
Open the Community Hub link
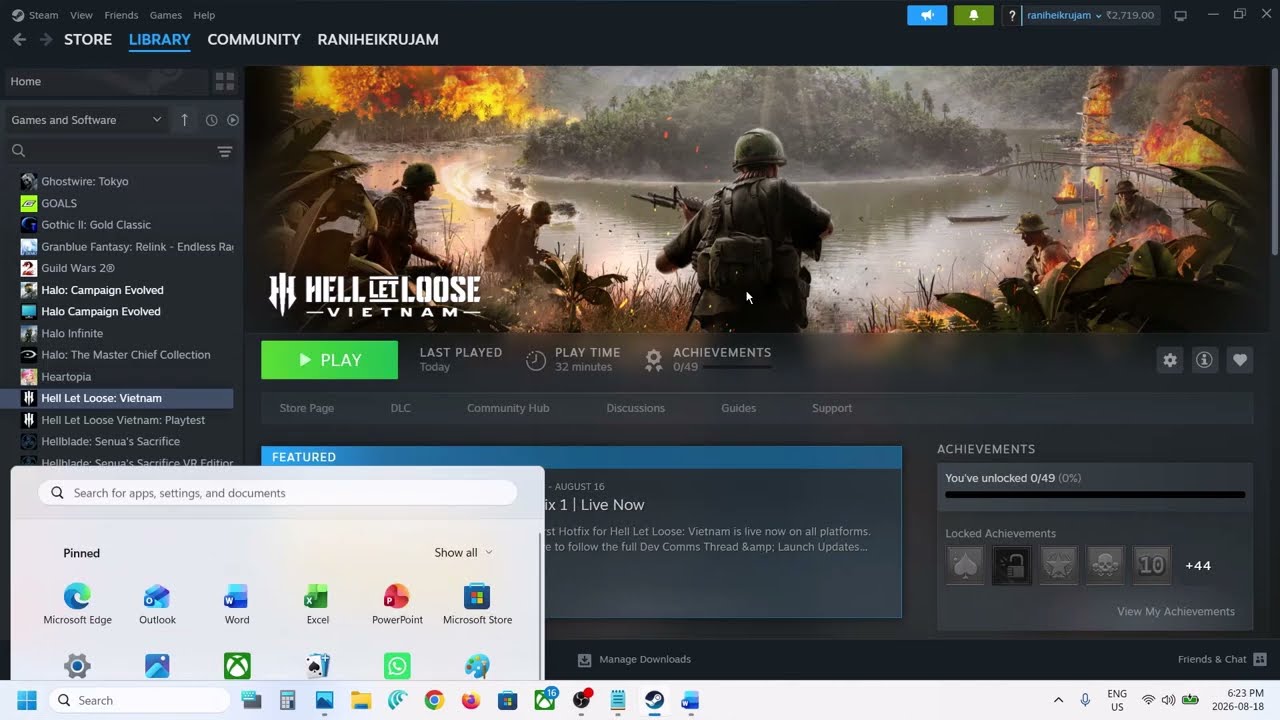tap(508, 408)
